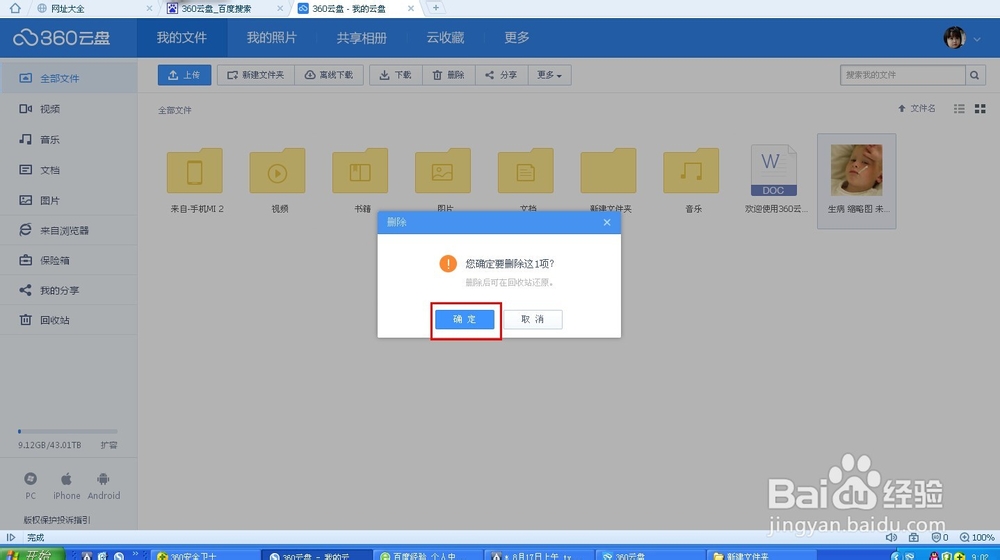Expand the toolbar 更多 dropdown
This screenshot has width=1000, height=560.
click(x=549, y=75)
